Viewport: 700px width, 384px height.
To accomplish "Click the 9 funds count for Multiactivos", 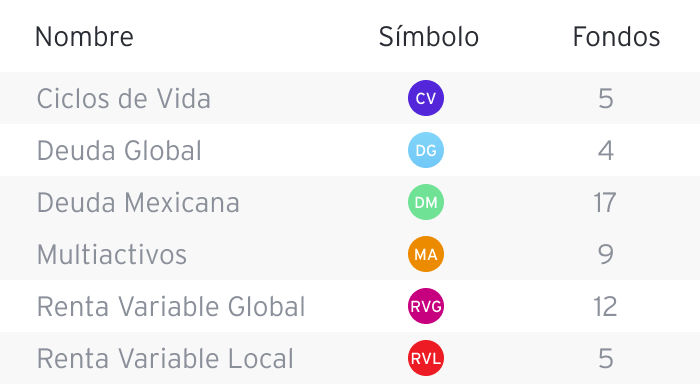I will pos(606,255).
